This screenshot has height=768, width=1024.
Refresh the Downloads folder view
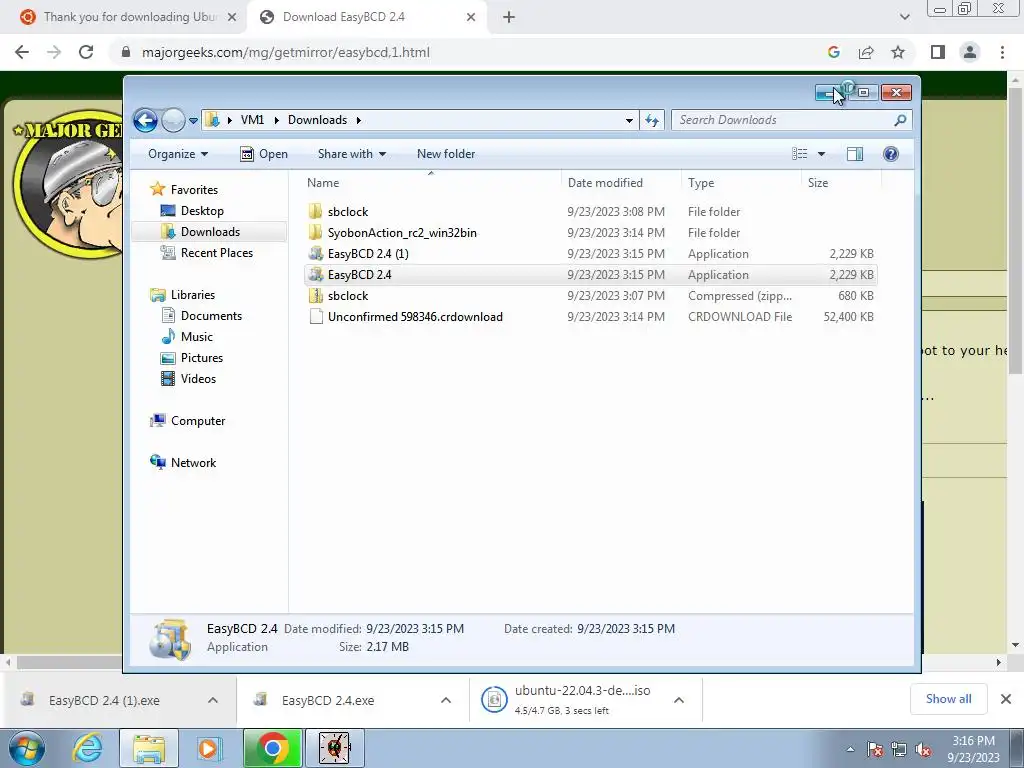tap(652, 120)
